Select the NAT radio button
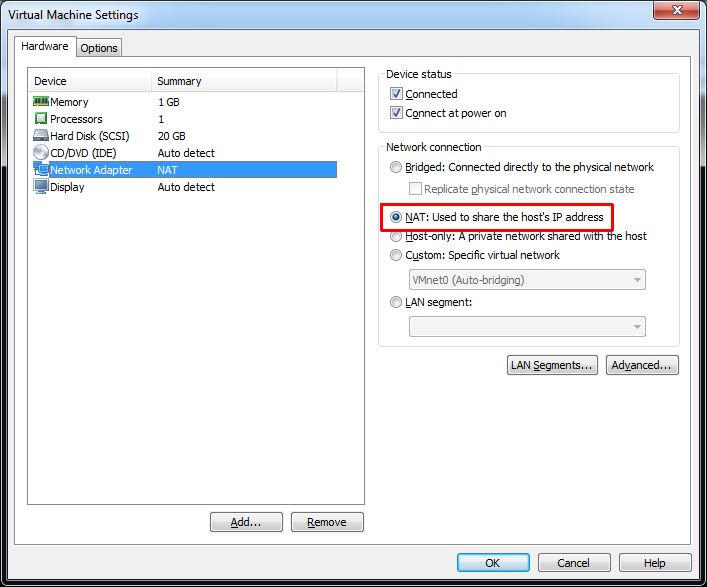Image resolution: width=707 pixels, height=587 pixels. click(395, 217)
